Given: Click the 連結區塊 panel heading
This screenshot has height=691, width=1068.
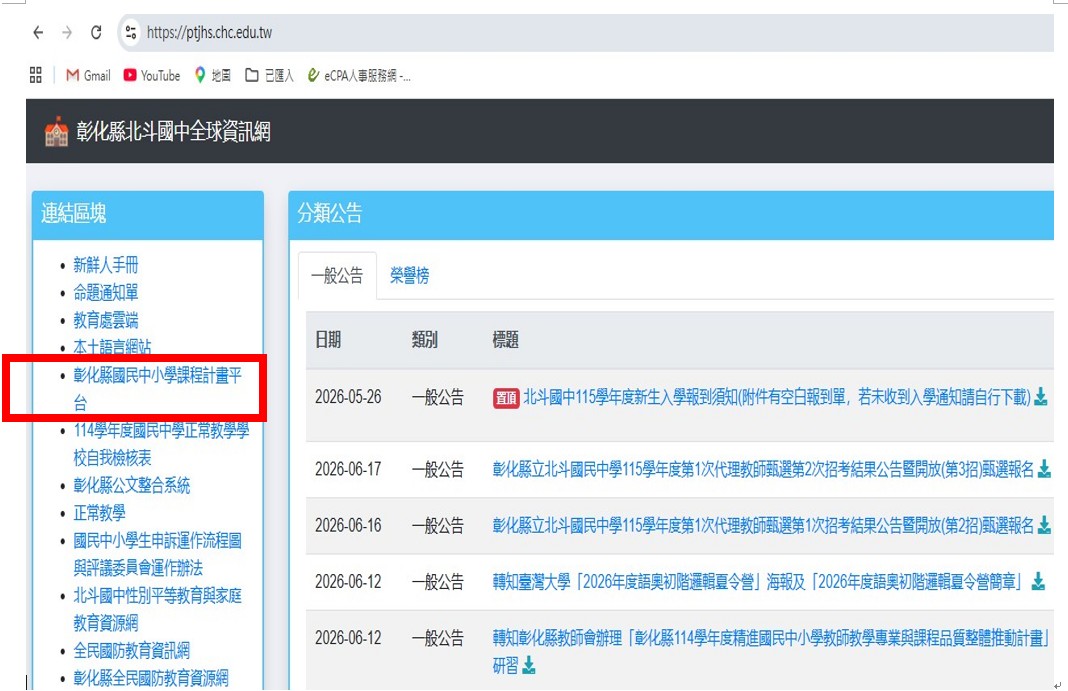Looking at the screenshot, I should (74, 214).
